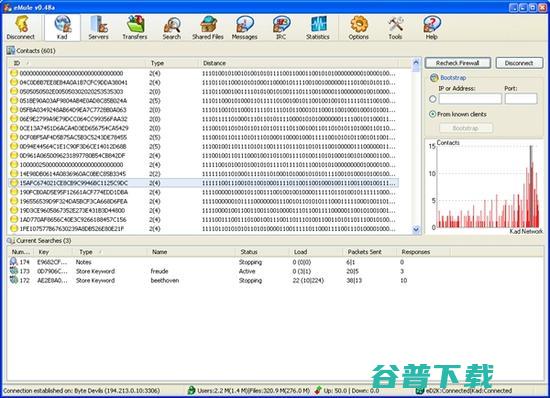Sort contacts by Distance column header
This screenshot has height=398, width=550.
pyautogui.click(x=300, y=63)
